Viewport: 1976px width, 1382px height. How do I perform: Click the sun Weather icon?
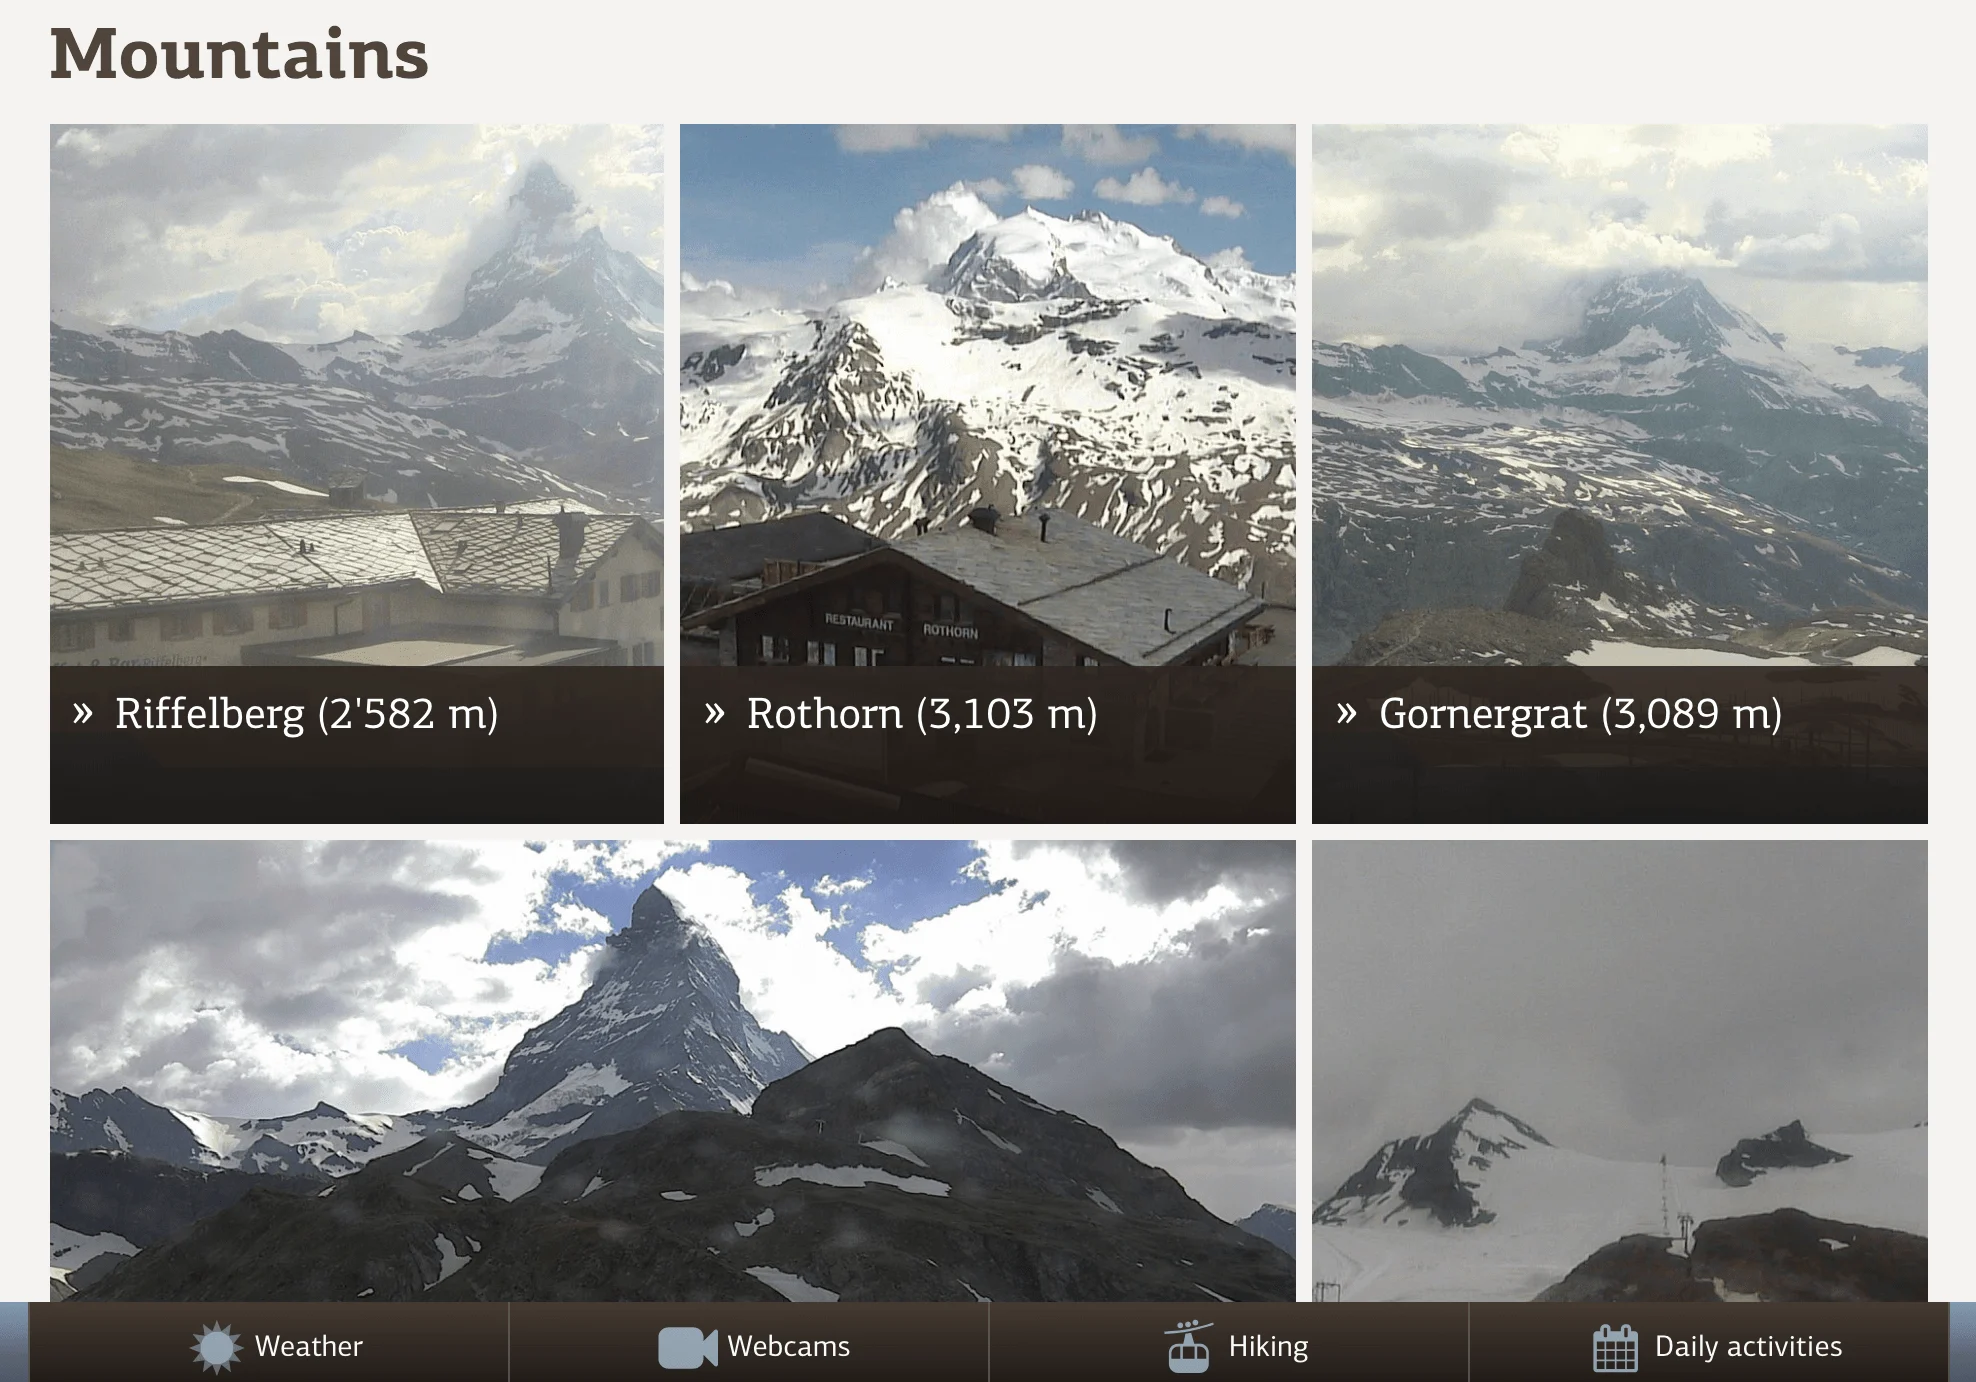pos(217,1347)
